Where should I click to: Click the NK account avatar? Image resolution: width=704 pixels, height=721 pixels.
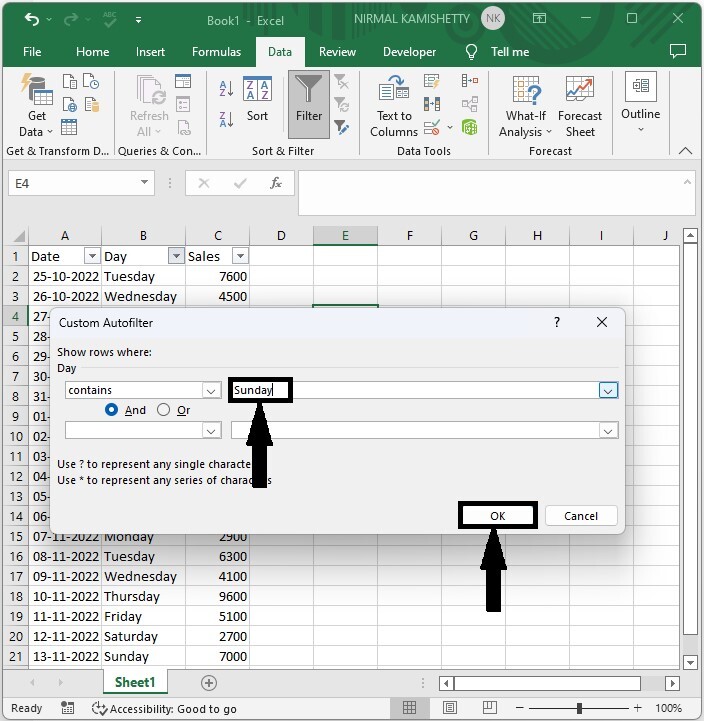pyautogui.click(x=492, y=18)
